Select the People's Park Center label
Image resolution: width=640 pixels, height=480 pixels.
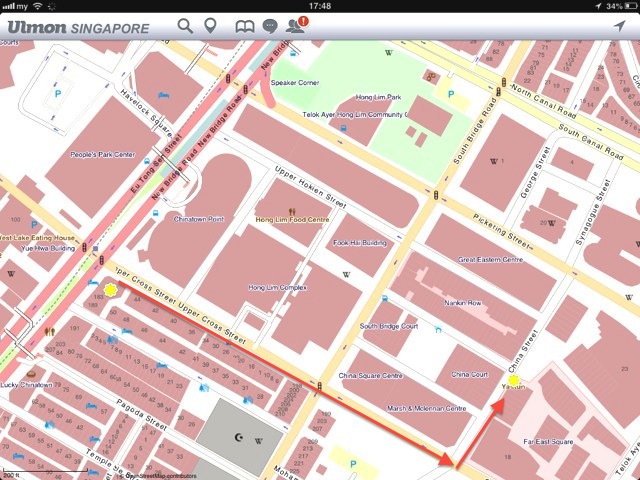tap(102, 155)
